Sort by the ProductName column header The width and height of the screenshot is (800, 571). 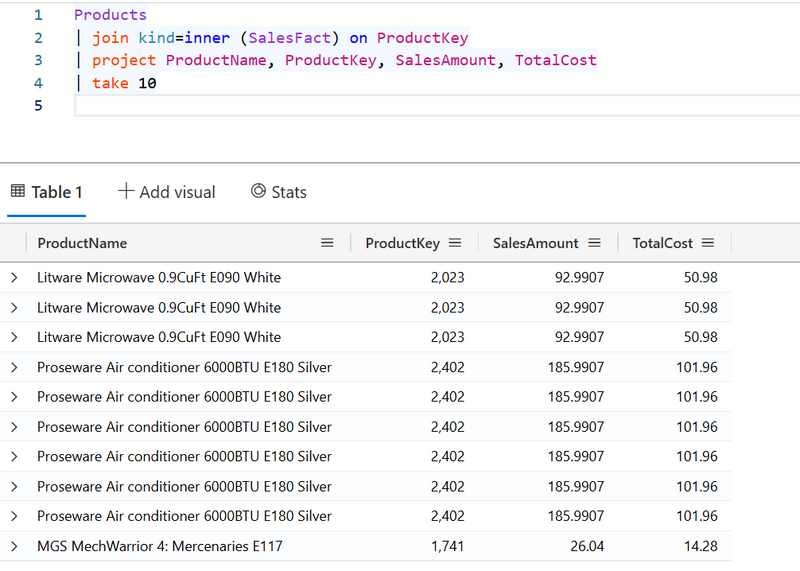tap(82, 243)
